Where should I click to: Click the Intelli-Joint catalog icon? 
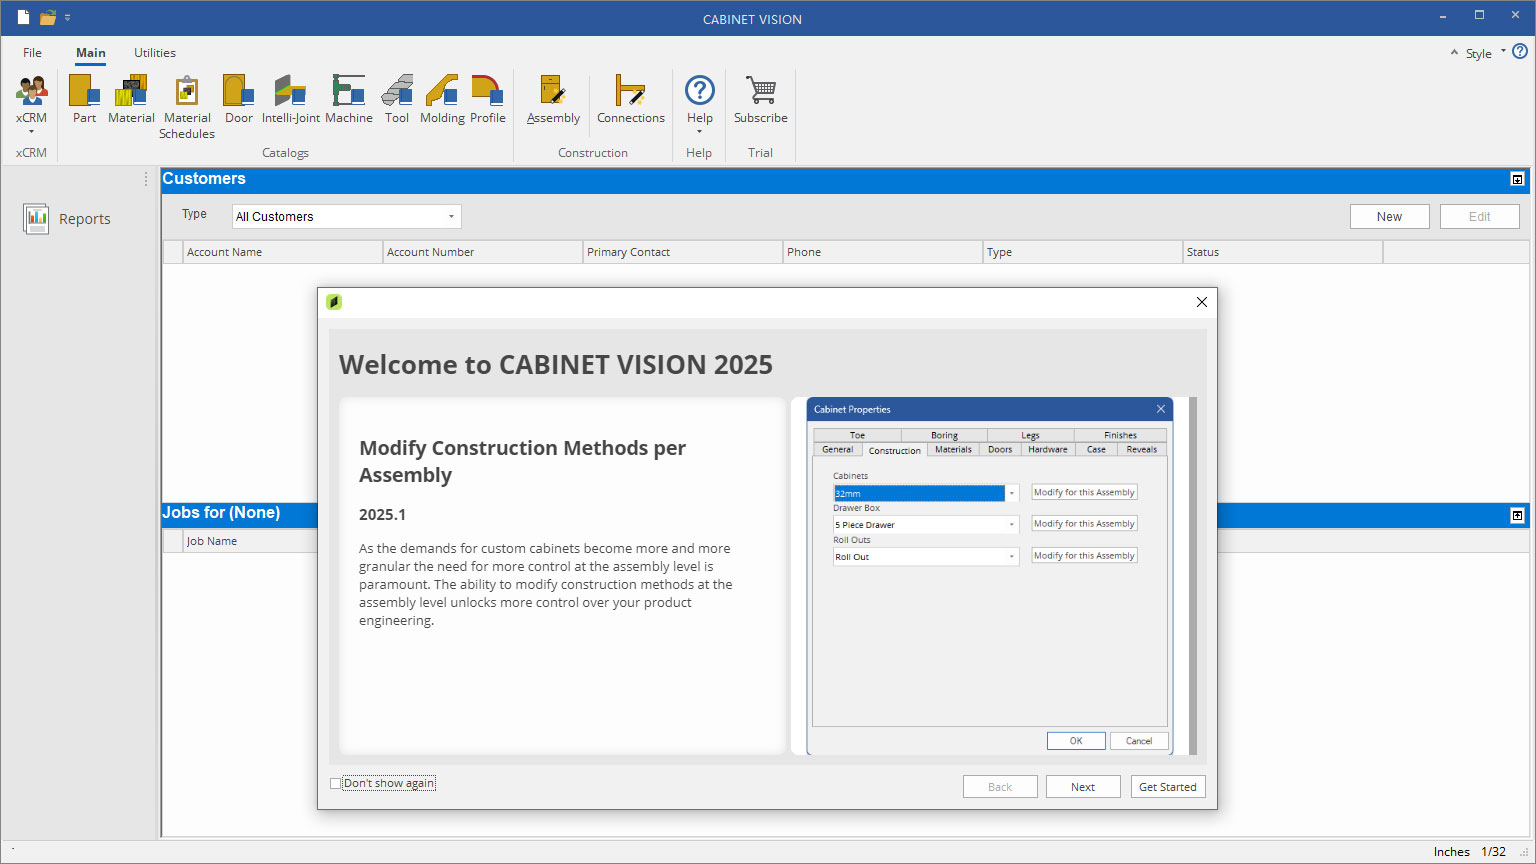click(x=289, y=97)
